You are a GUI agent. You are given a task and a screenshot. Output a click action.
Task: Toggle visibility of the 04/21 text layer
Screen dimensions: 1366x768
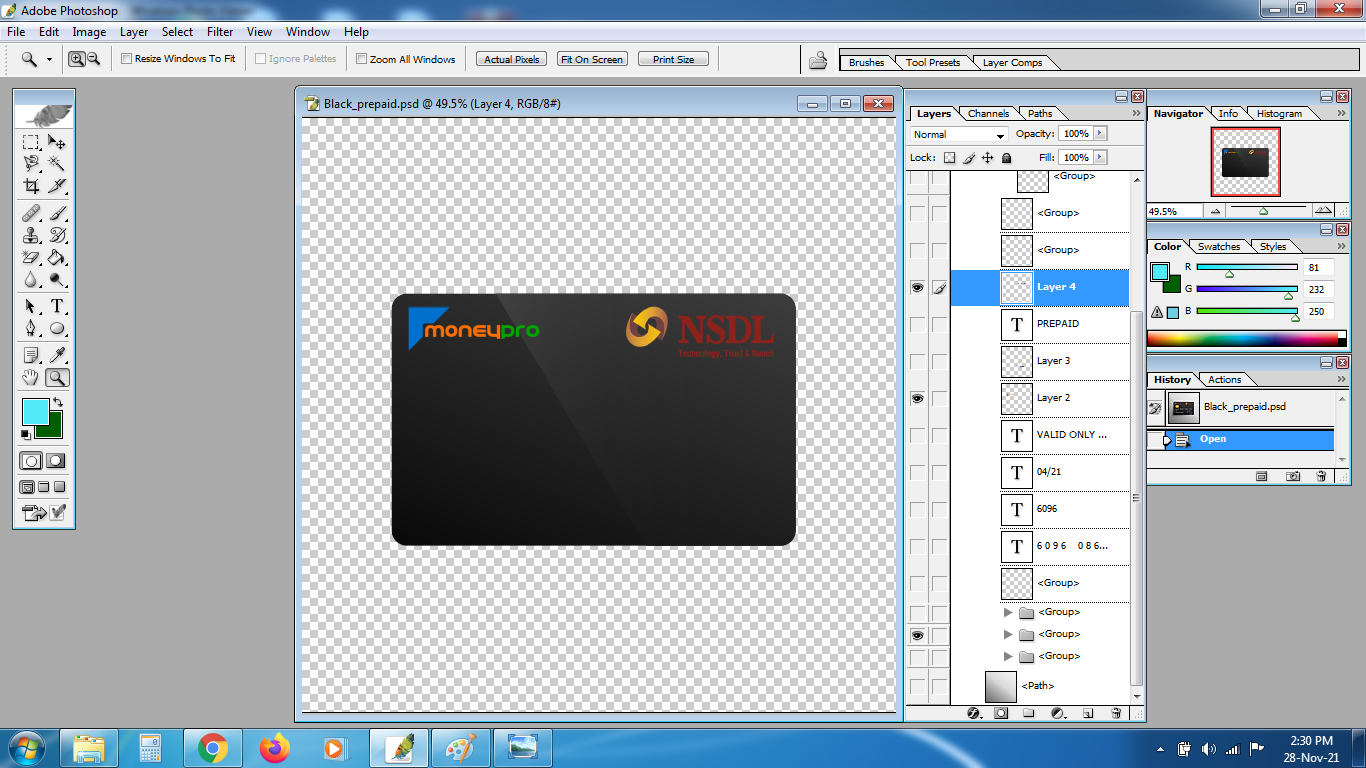[x=917, y=472]
